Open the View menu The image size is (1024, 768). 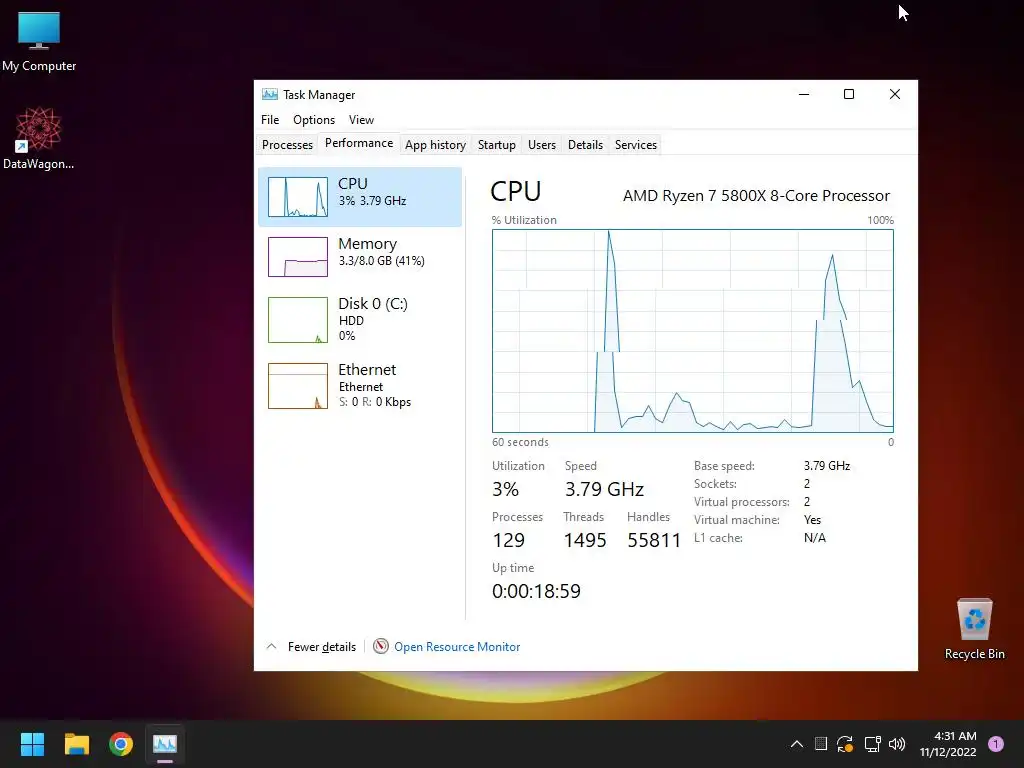(x=361, y=120)
